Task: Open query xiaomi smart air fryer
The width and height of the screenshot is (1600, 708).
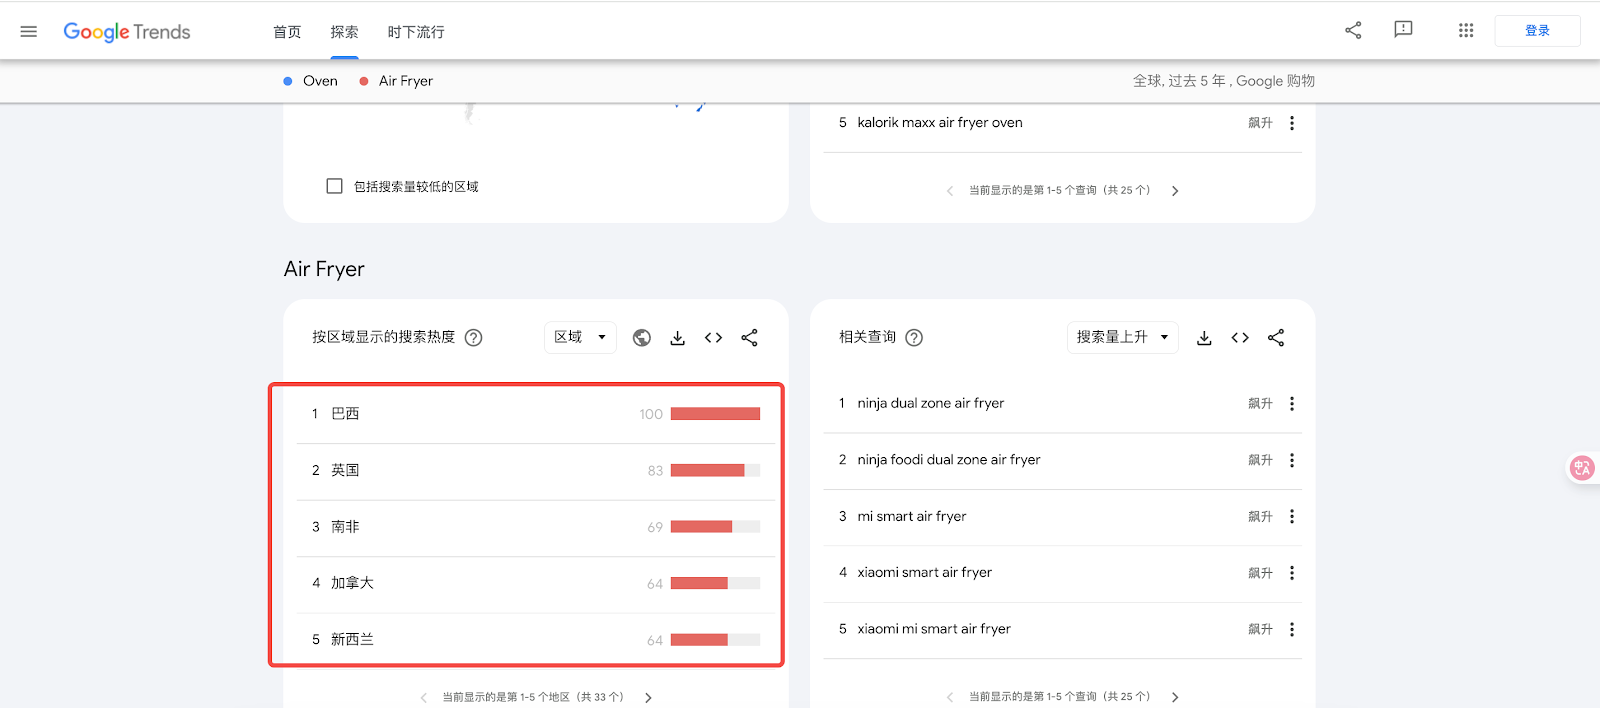Action: point(925,573)
